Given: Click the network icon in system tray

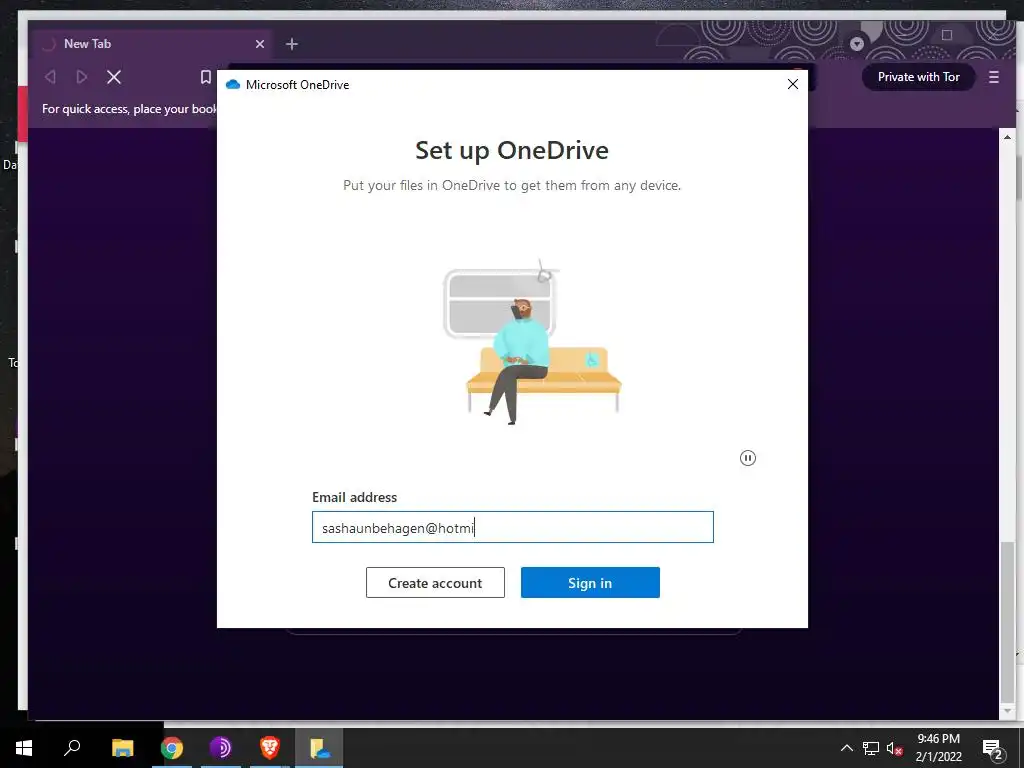Looking at the screenshot, I should (x=871, y=748).
